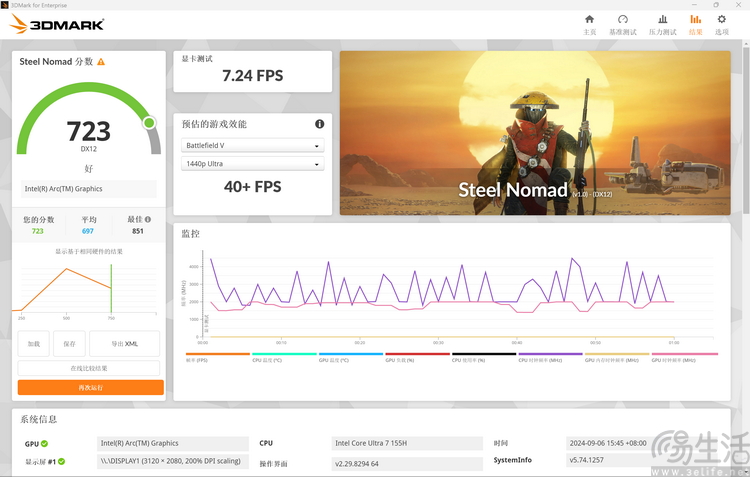
Task: Click the green display #1 status checkmark
Action: [x=61, y=461]
